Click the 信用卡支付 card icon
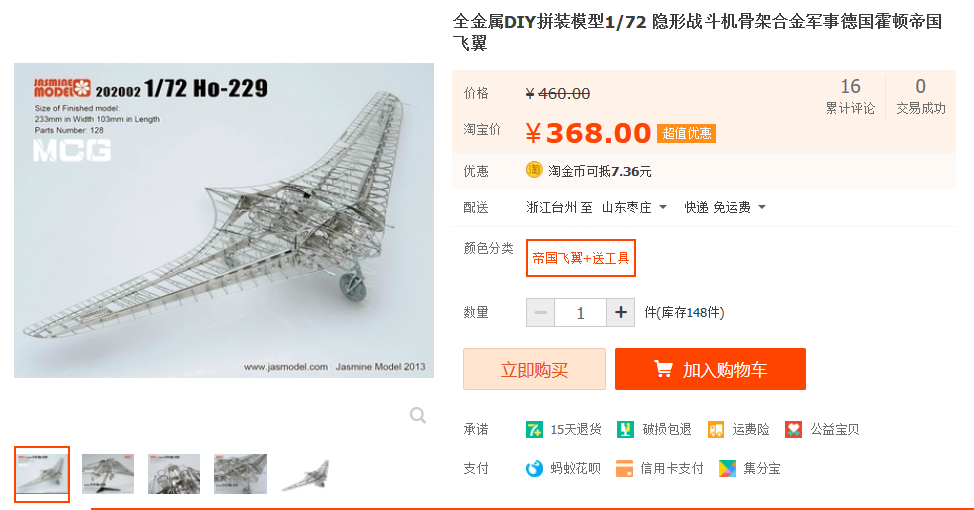The height and width of the screenshot is (510, 974). (x=624, y=468)
